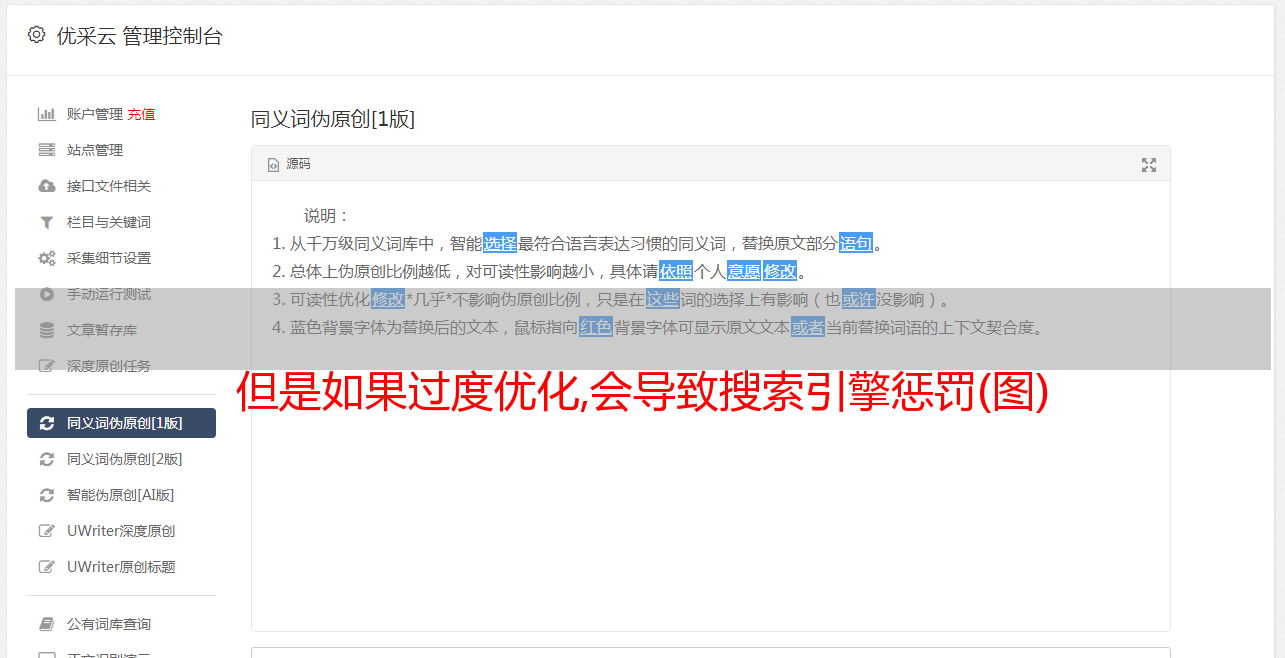
Task: Click the 栏目与关键词 filter icon
Action: pos(46,222)
